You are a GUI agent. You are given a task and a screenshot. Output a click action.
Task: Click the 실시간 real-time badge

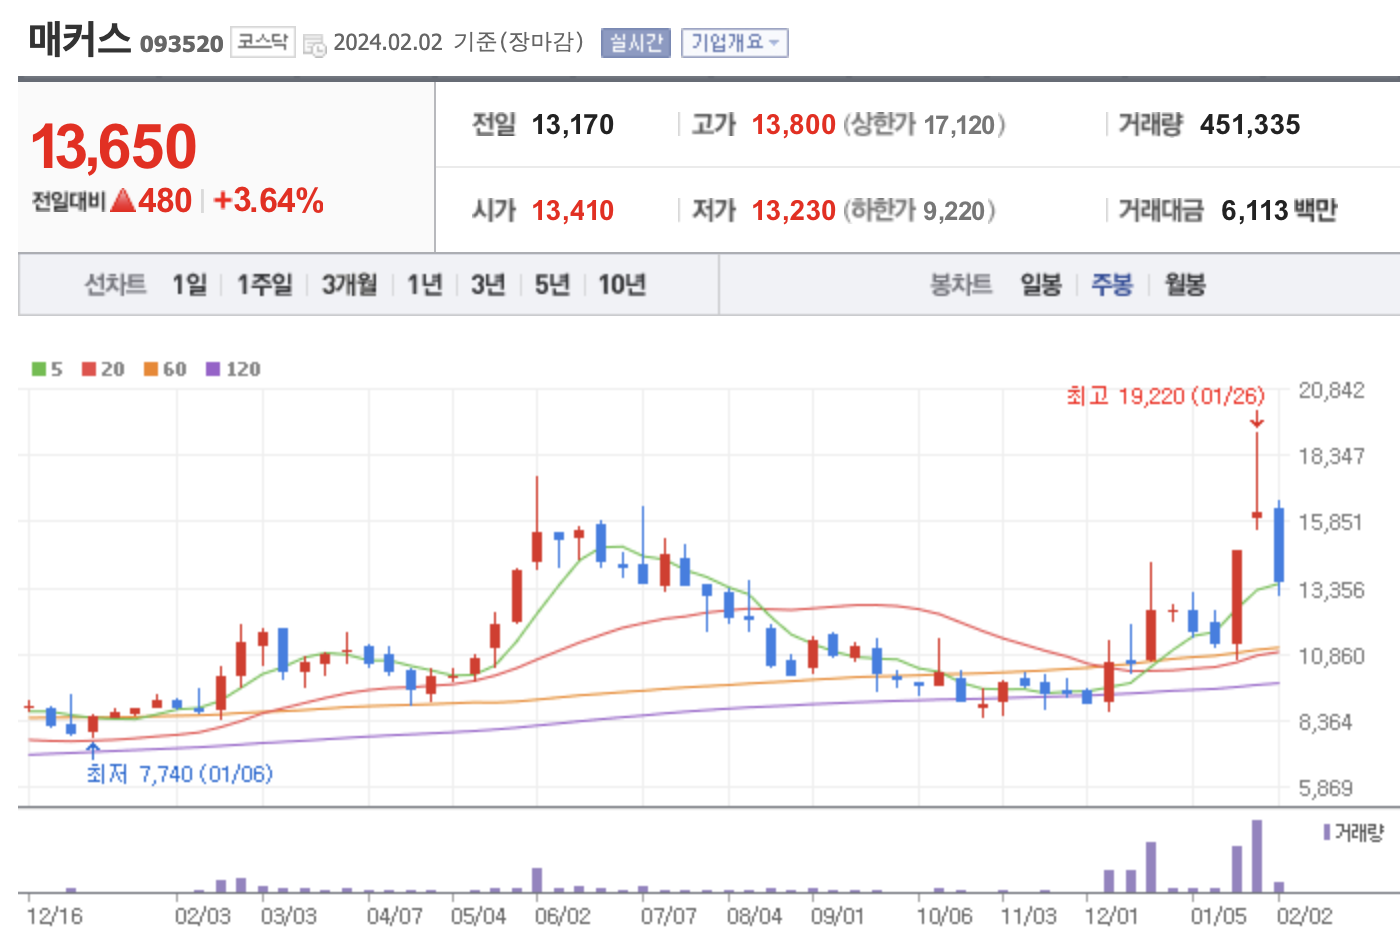coord(636,43)
